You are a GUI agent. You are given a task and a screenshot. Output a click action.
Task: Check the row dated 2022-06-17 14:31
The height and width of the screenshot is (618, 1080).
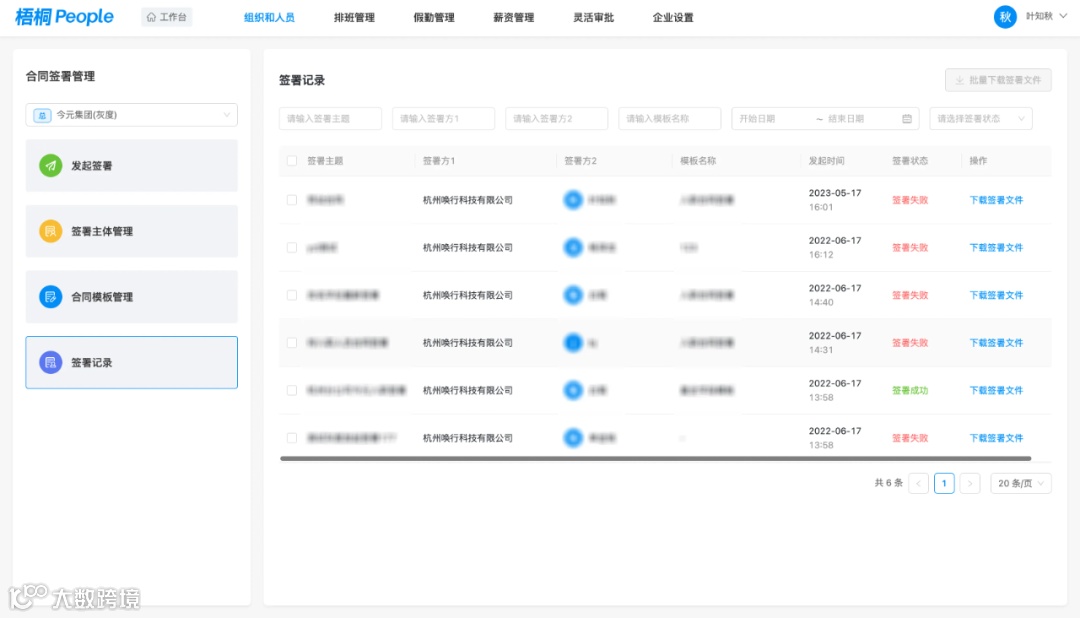292,342
